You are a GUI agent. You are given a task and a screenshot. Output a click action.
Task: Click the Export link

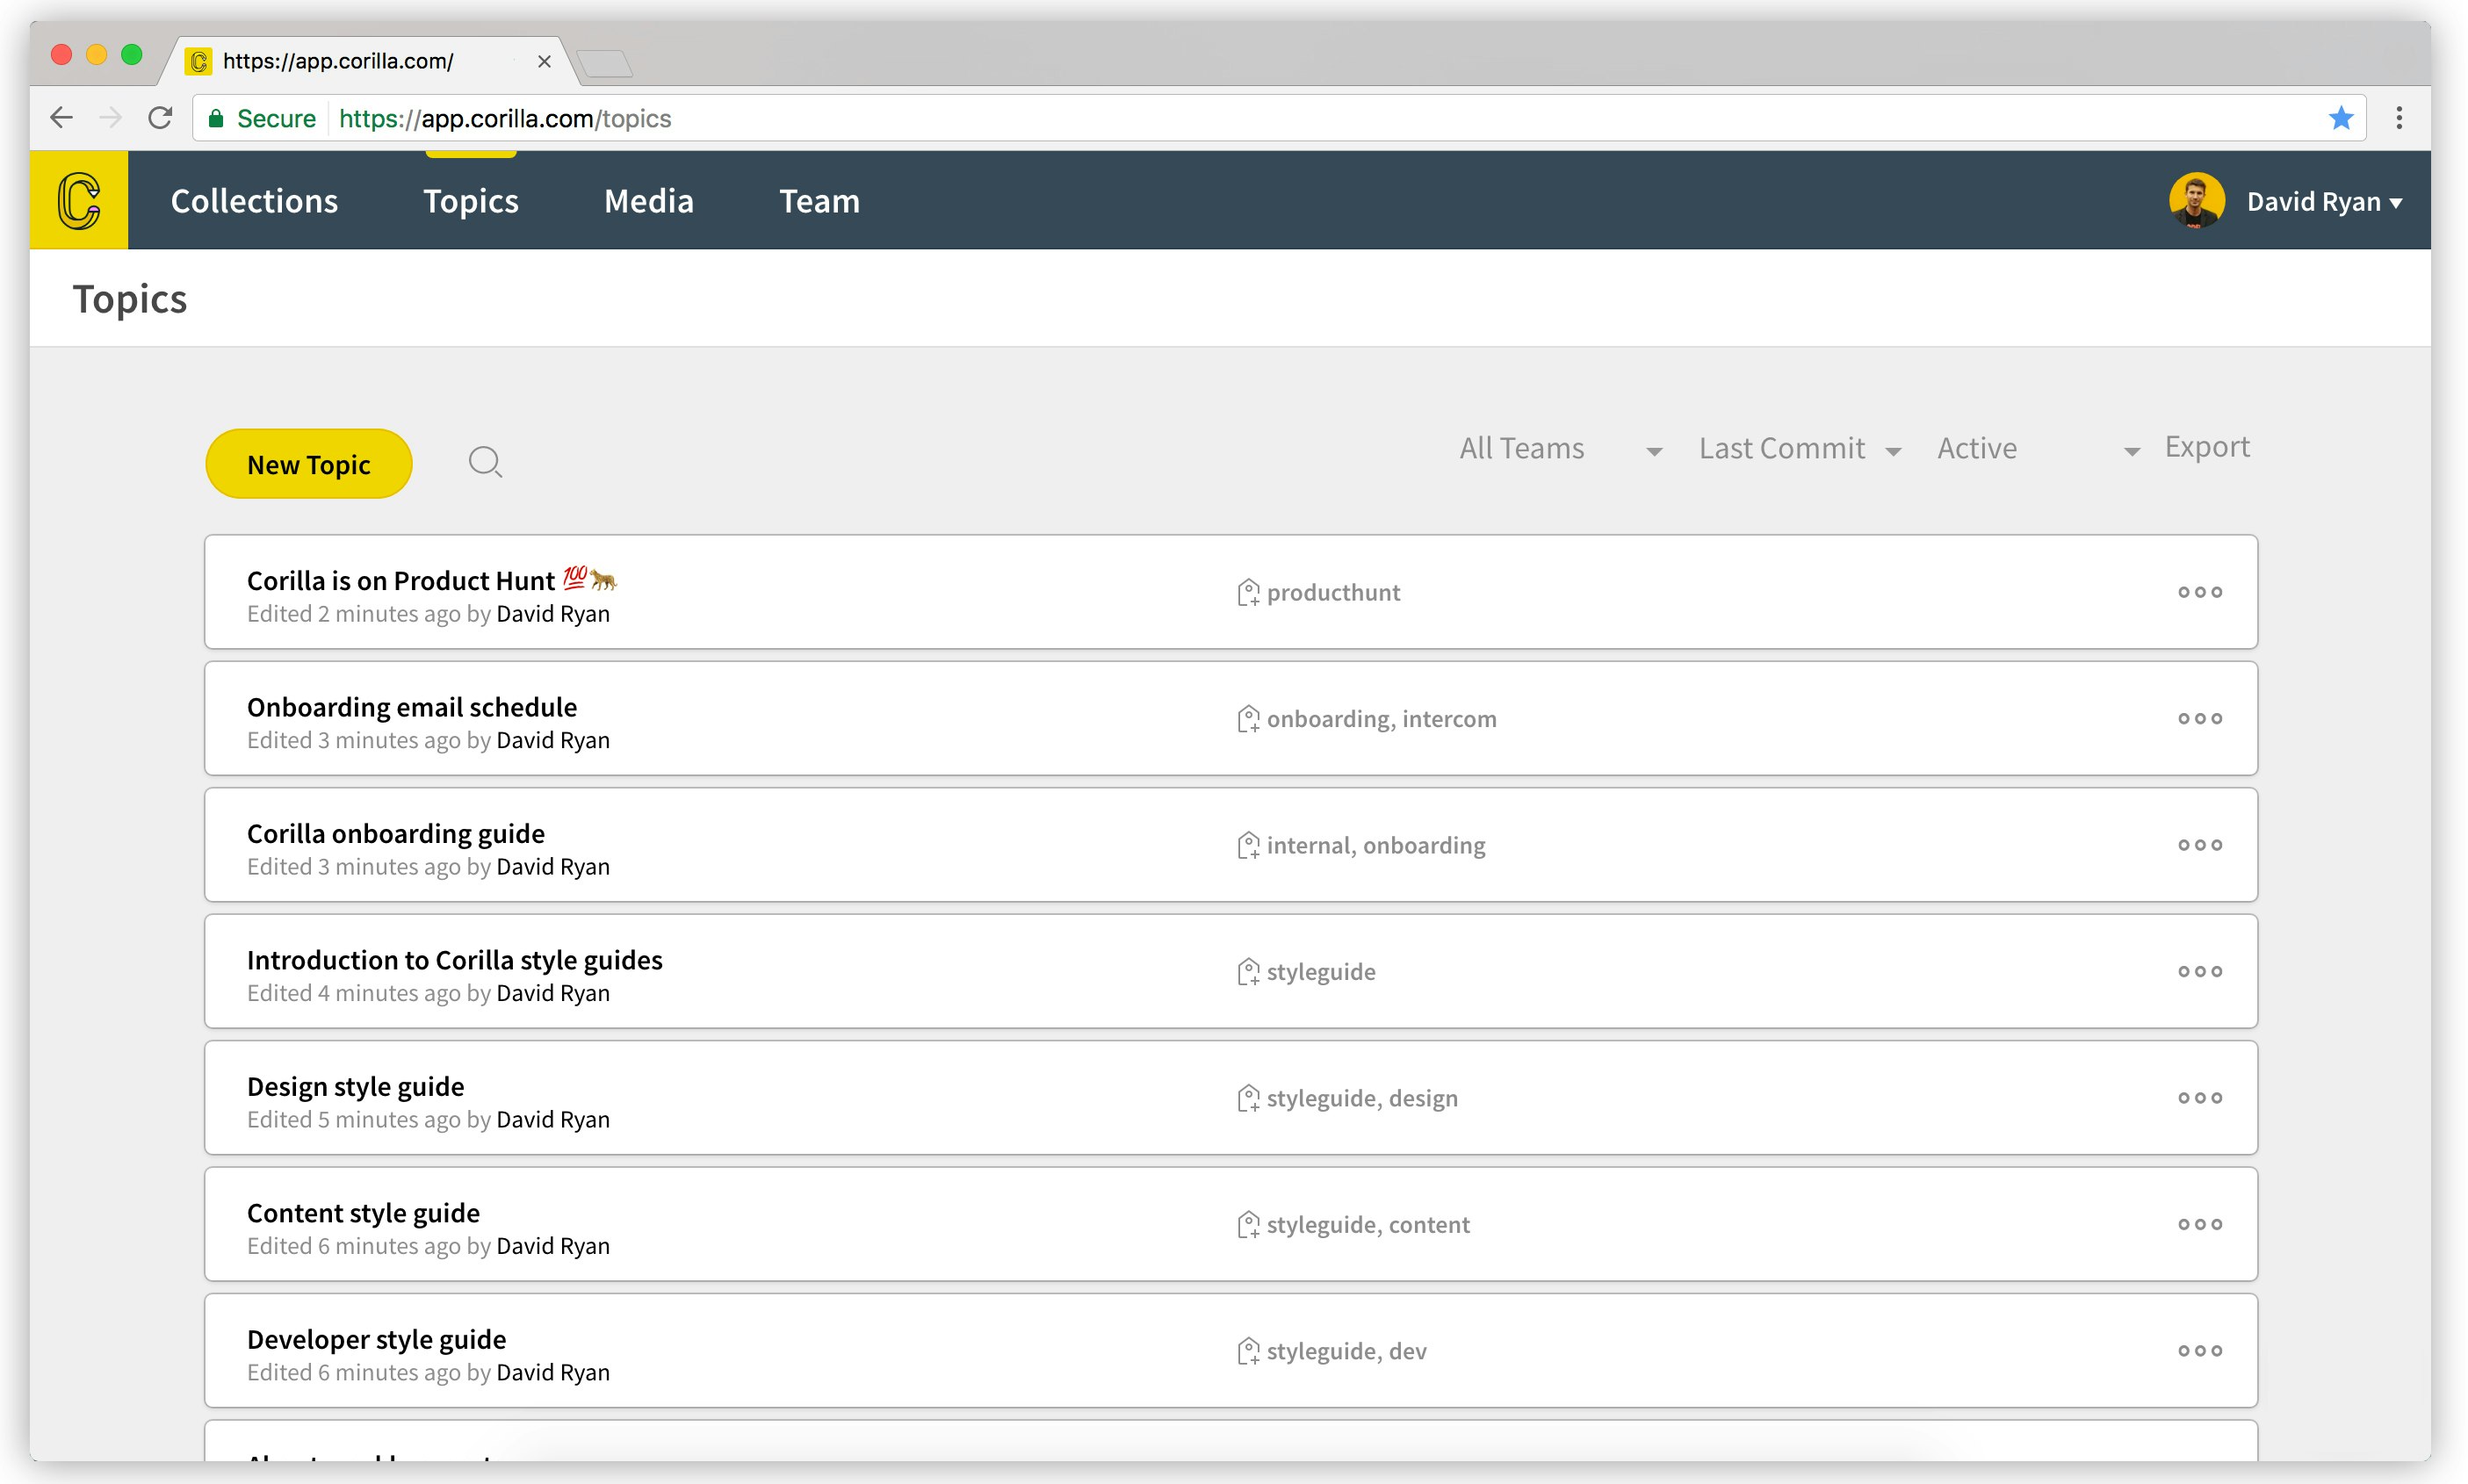tap(2206, 447)
